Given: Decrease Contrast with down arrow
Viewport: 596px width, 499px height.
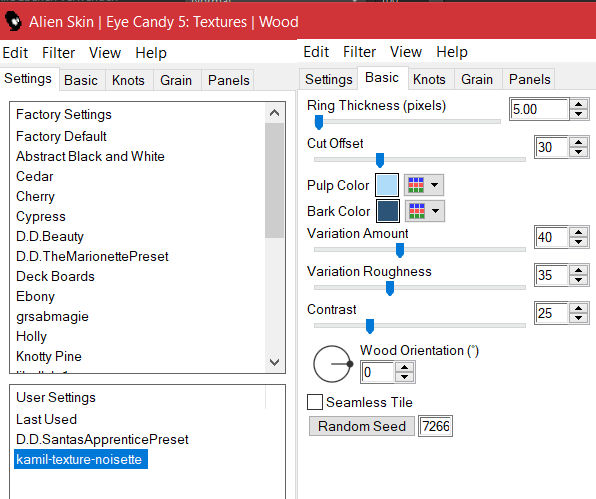Looking at the screenshot, I should [x=579, y=317].
